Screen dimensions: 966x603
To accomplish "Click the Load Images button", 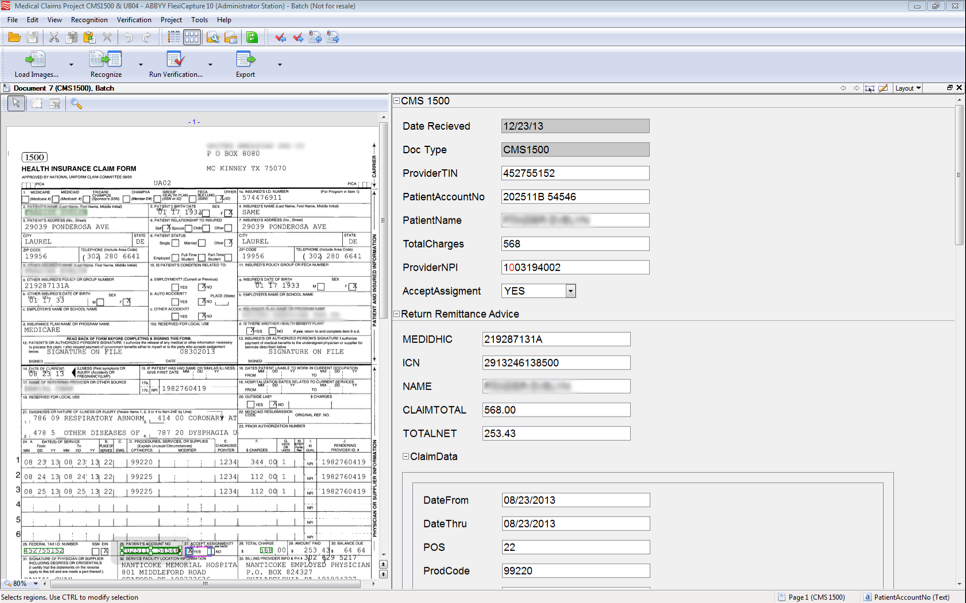I will click(36, 65).
